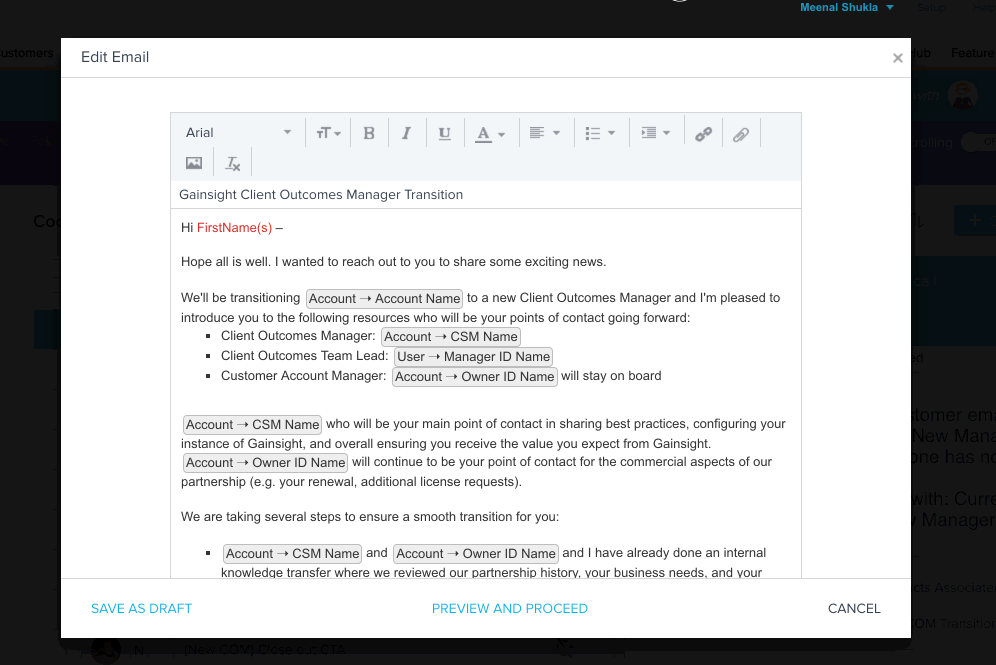Screen dimensions: 996x665
Task: Open the font color picker
Action: (490, 133)
